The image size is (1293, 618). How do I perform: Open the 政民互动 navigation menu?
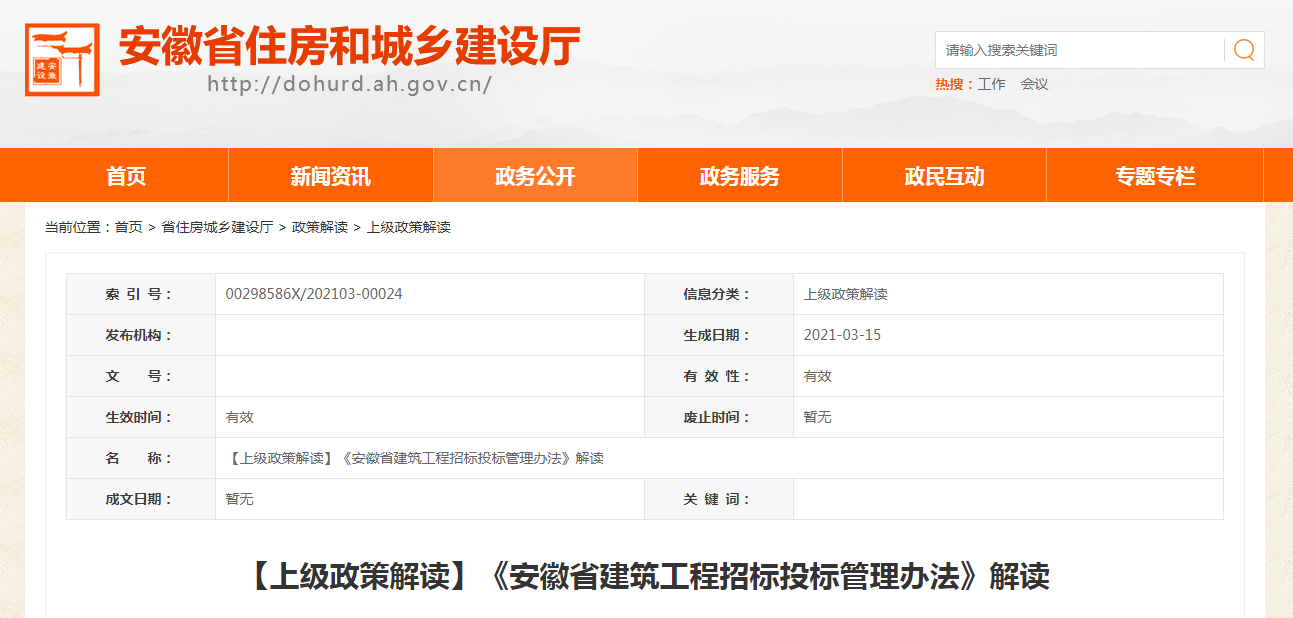[x=944, y=176]
